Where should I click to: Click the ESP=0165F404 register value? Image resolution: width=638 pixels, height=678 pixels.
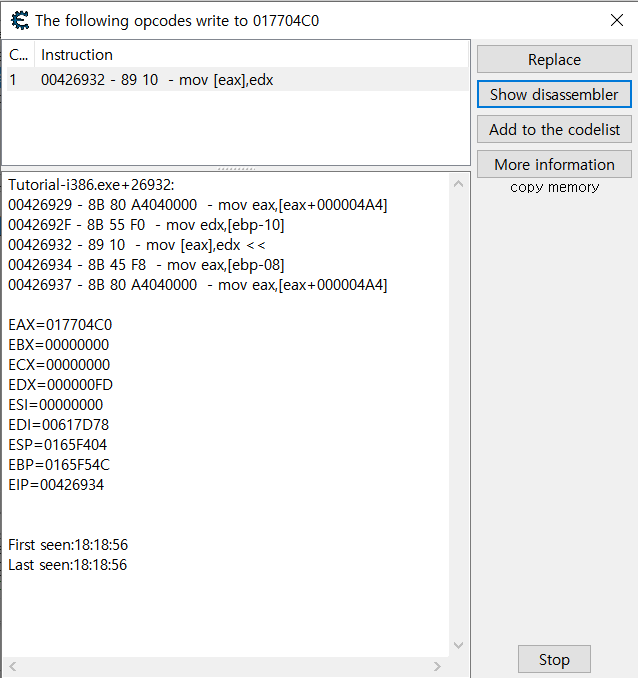[58, 445]
